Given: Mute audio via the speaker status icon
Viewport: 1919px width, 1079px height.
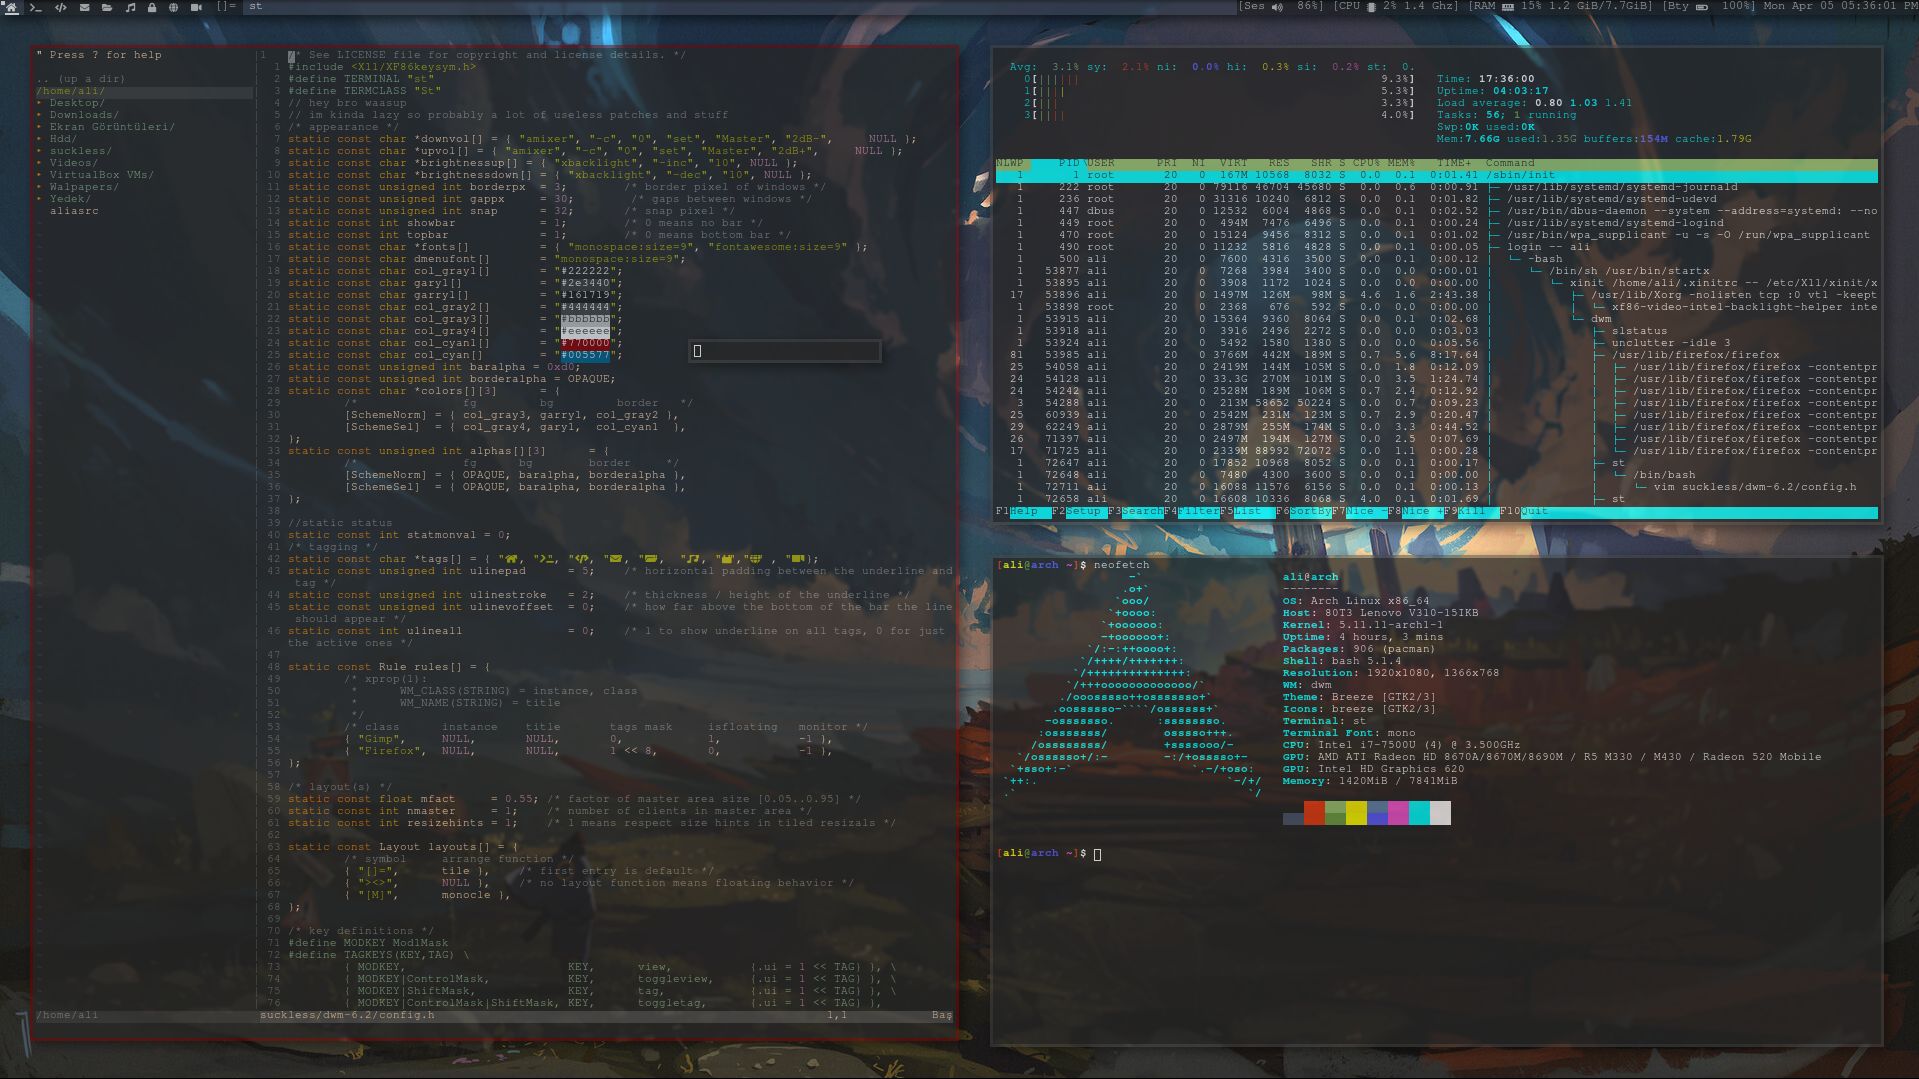Looking at the screenshot, I should click(x=1275, y=7).
